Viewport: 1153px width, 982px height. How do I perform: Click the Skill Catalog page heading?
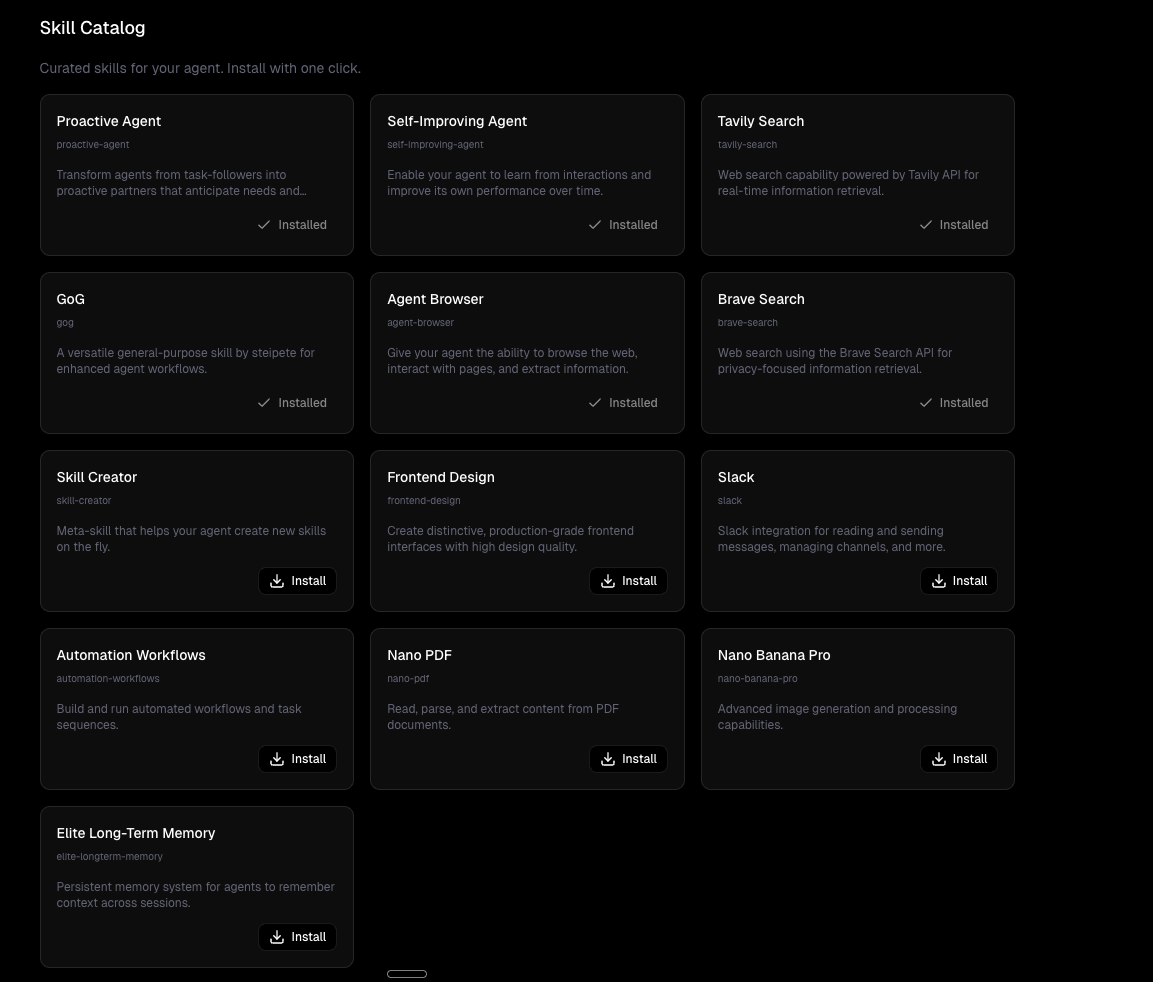click(92, 28)
